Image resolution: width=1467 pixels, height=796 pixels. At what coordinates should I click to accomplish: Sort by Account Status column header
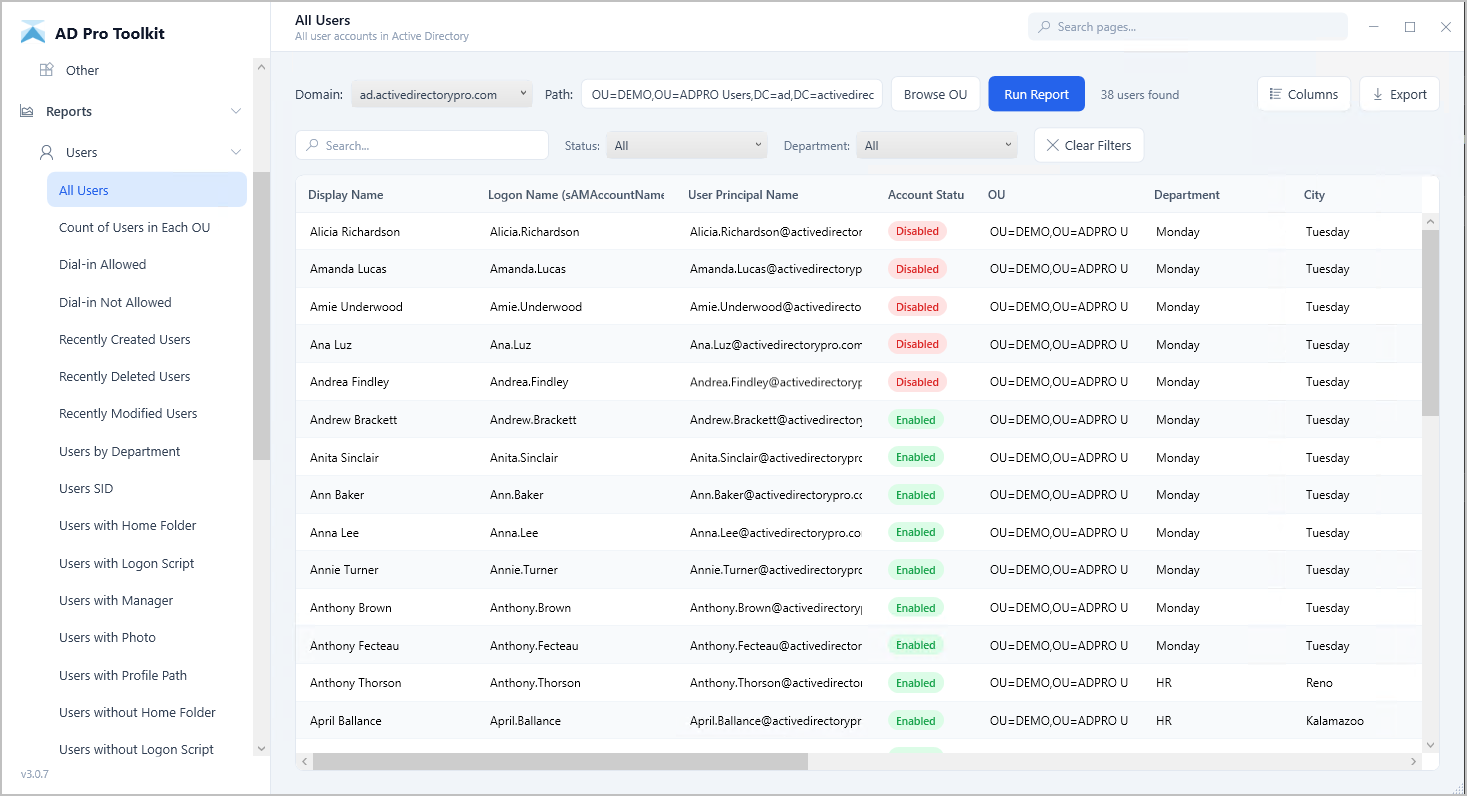[x=926, y=195]
